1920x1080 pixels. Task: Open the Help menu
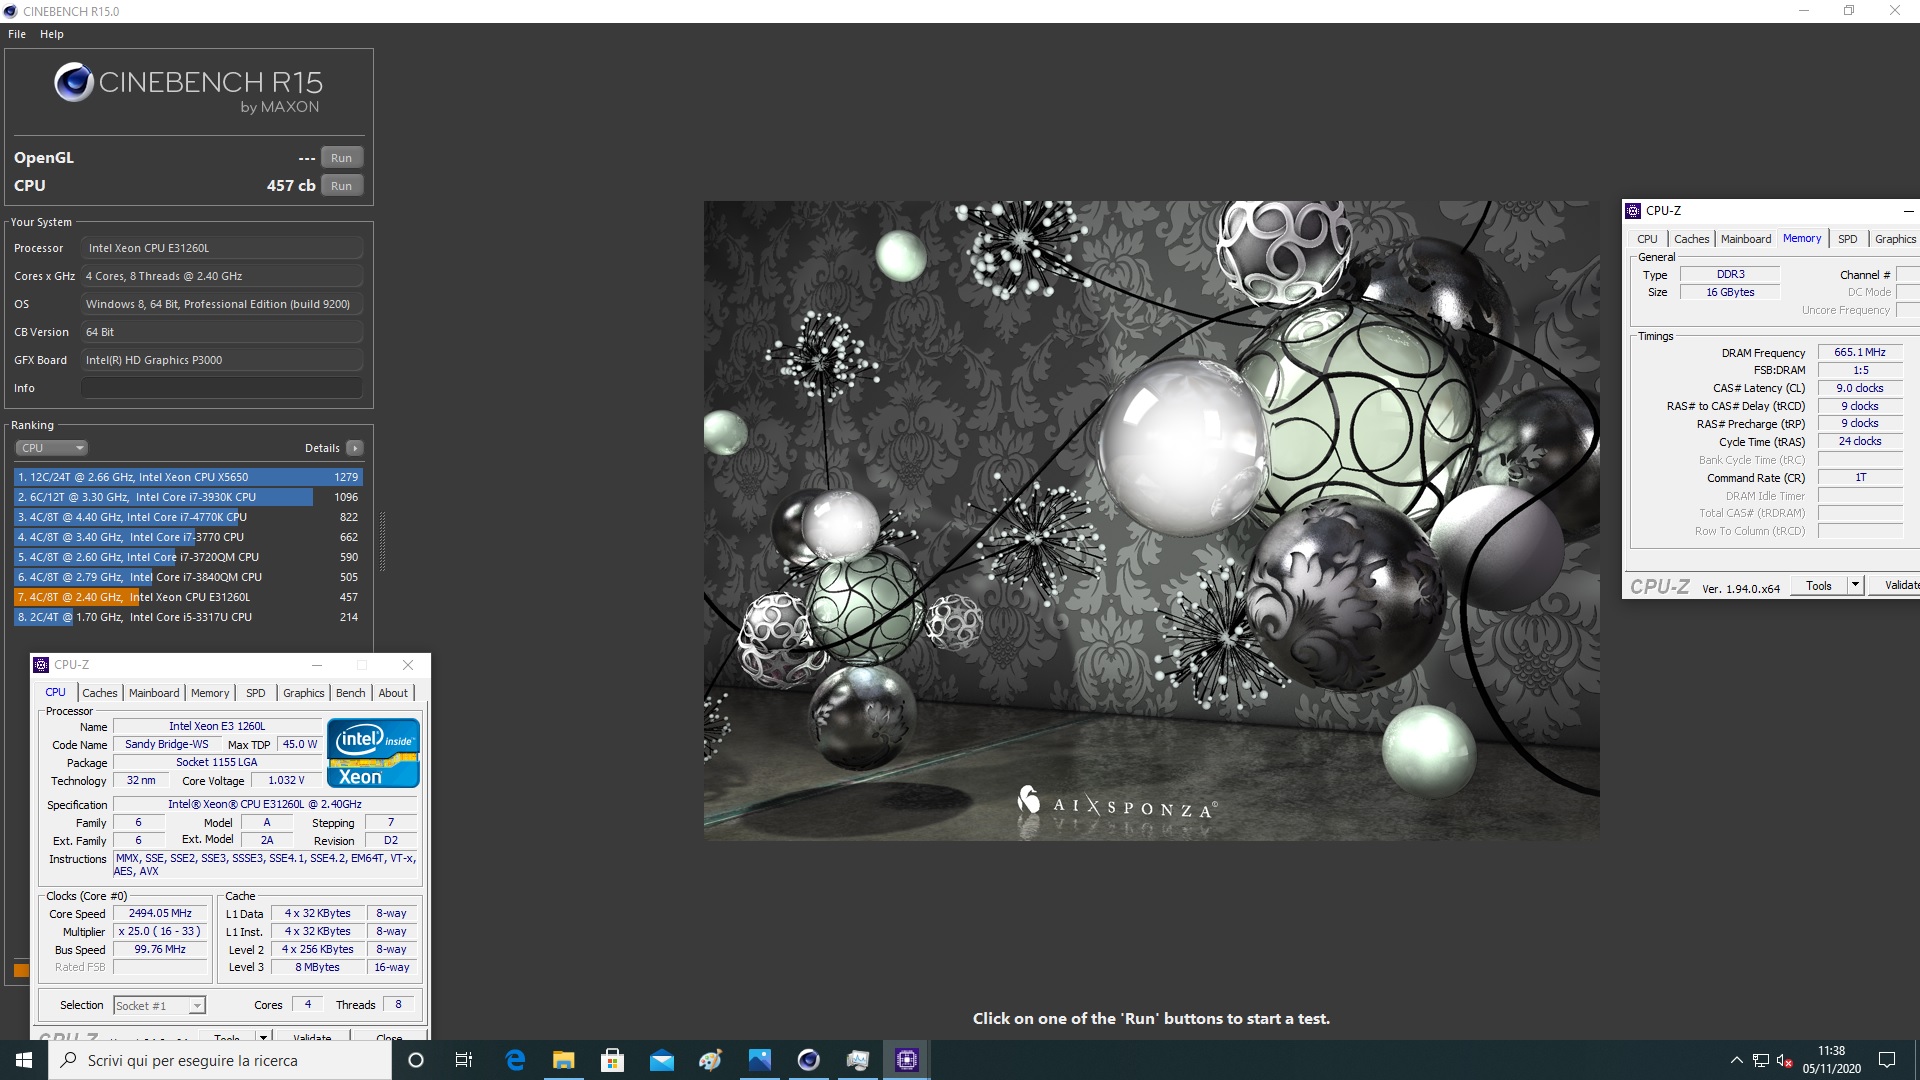(x=52, y=34)
